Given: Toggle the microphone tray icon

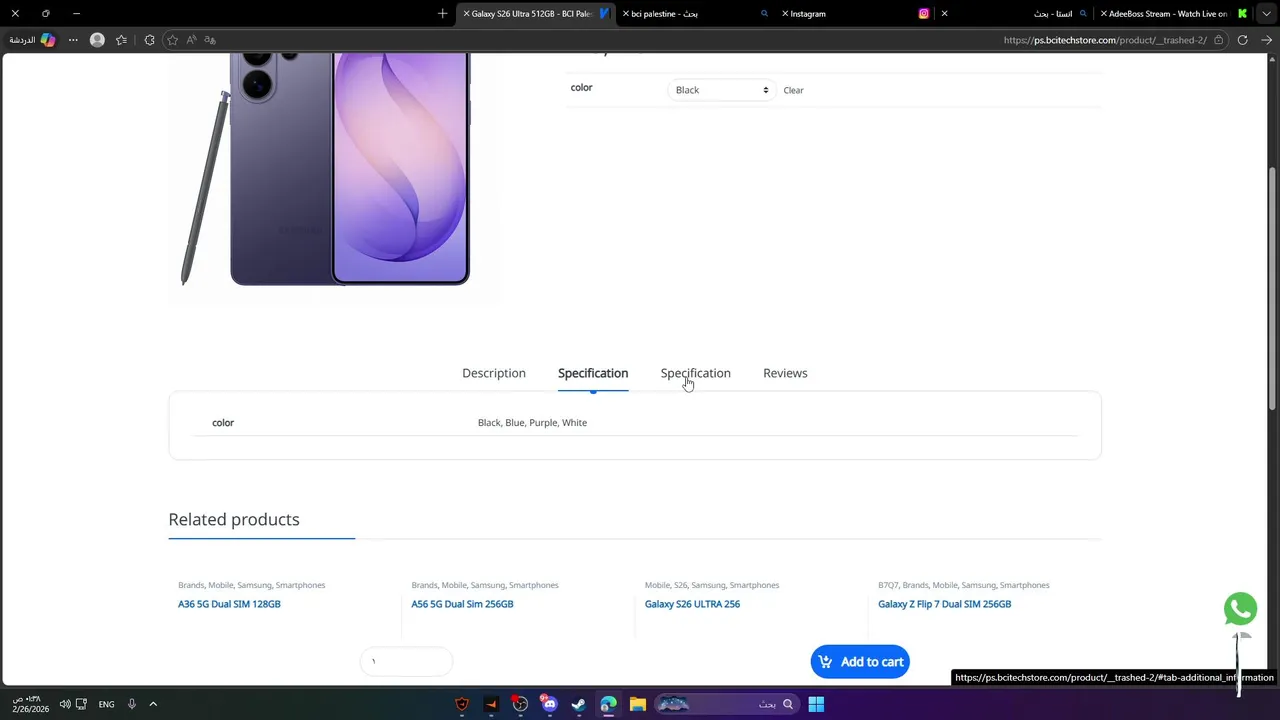Looking at the screenshot, I should click(x=131, y=704).
